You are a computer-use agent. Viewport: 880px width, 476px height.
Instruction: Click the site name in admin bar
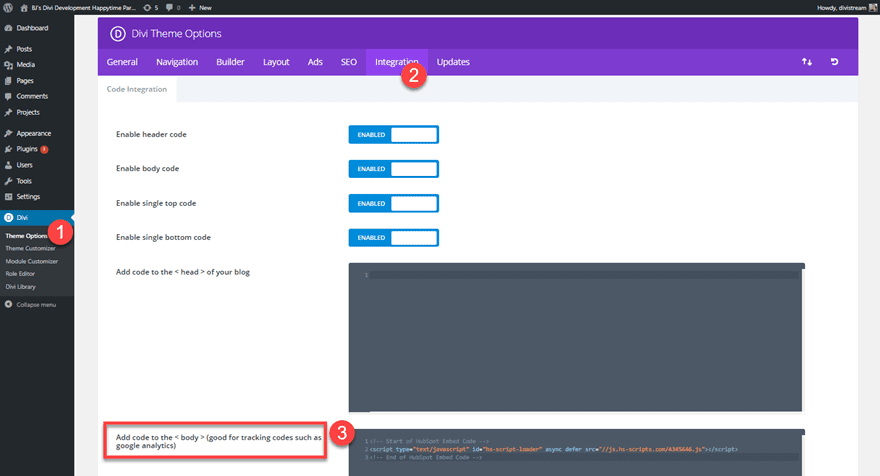click(84, 8)
